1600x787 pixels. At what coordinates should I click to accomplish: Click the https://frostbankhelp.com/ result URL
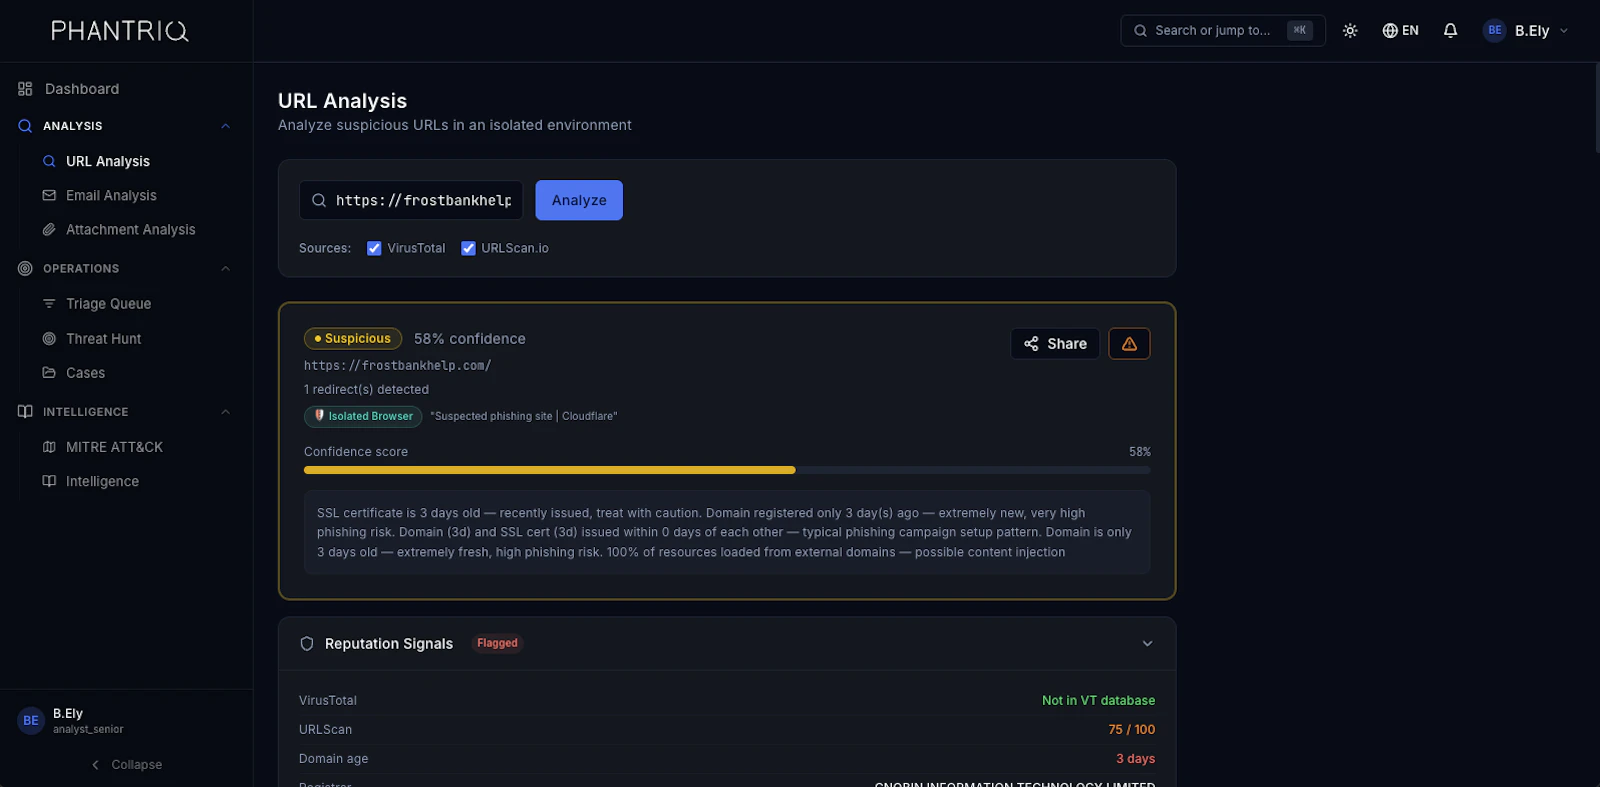point(397,366)
